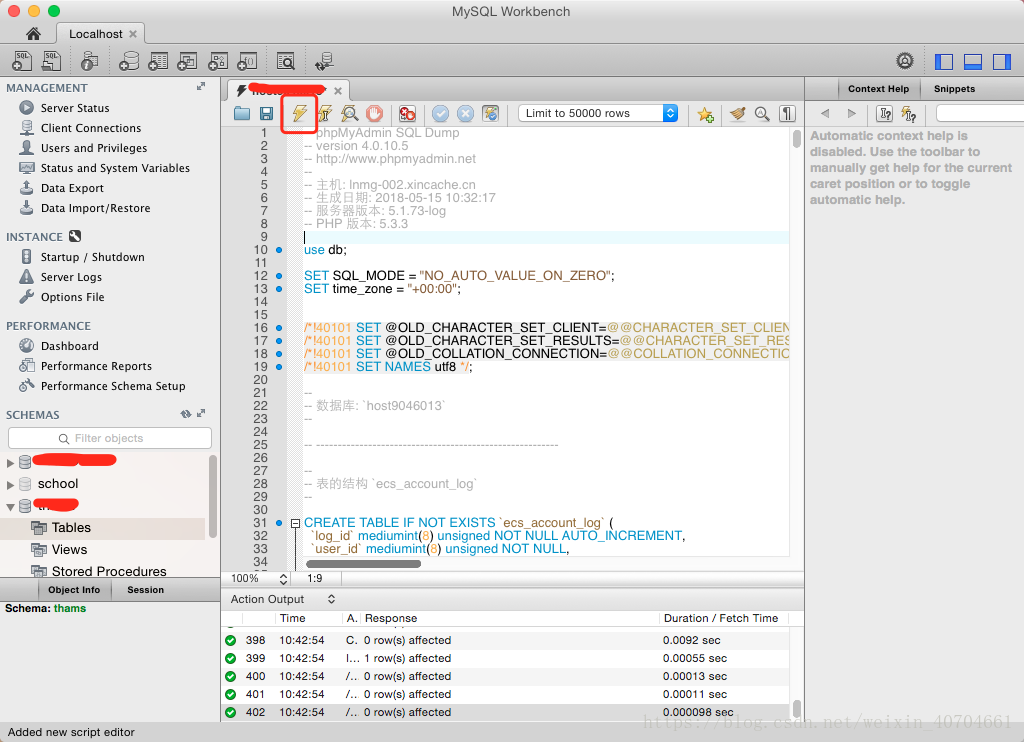Collapse the CREATE TABLE code fold
The image size is (1024, 742).
point(295,523)
